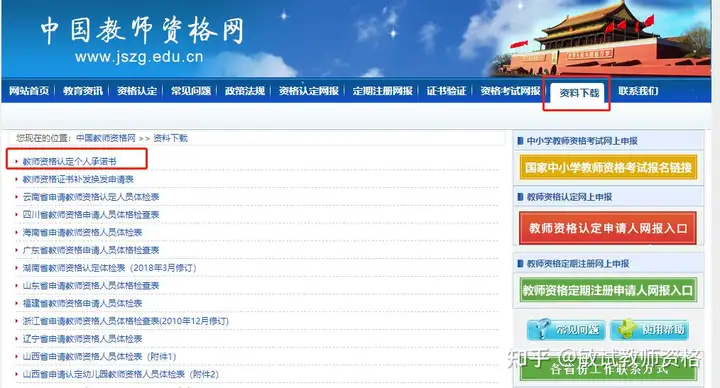Open 山东省申请教师资格人员体格检查表 link
The image size is (720, 388).
[x=91, y=286]
